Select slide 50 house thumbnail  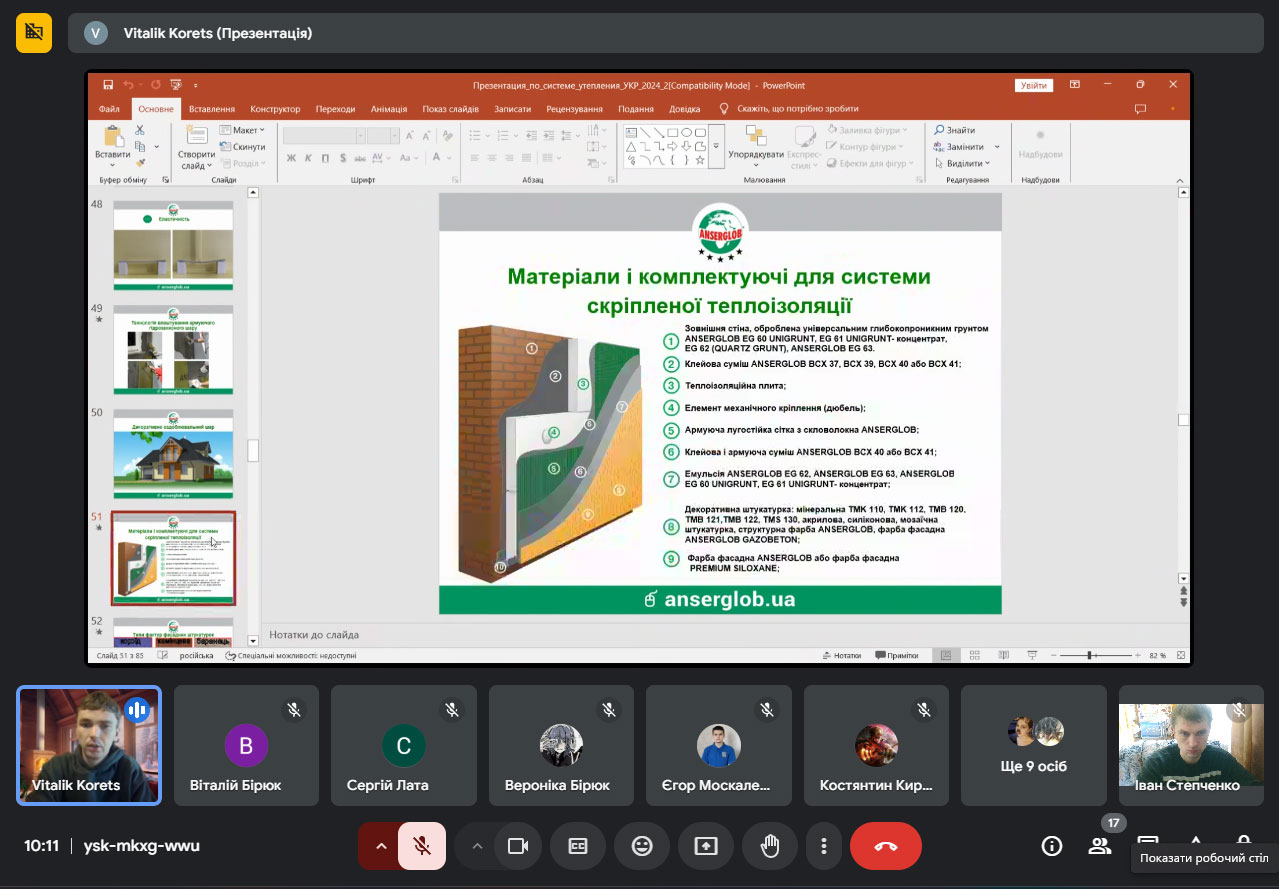tap(173, 454)
